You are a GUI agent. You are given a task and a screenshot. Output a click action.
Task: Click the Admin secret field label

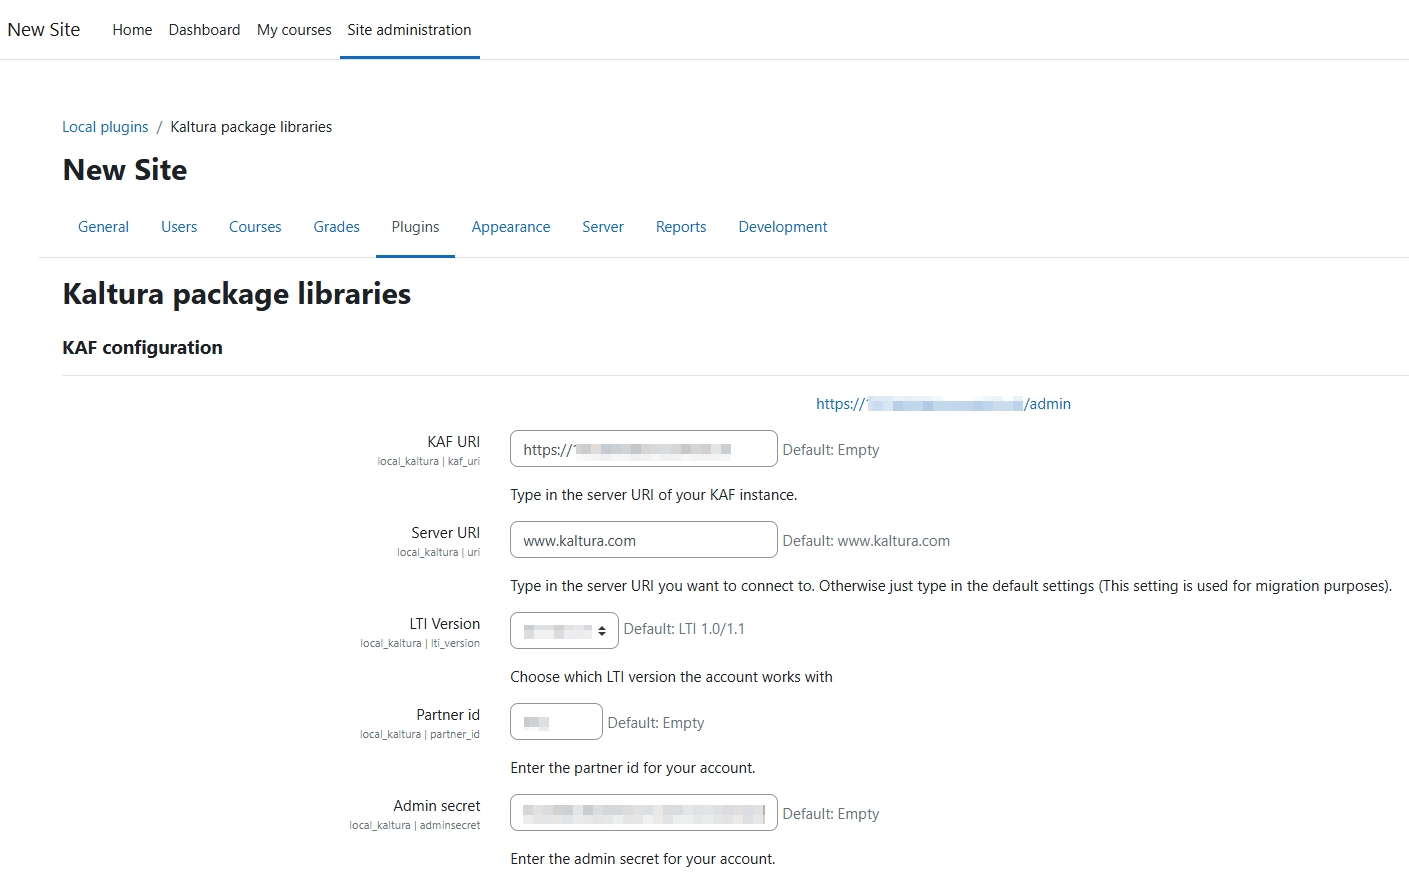[x=436, y=806]
